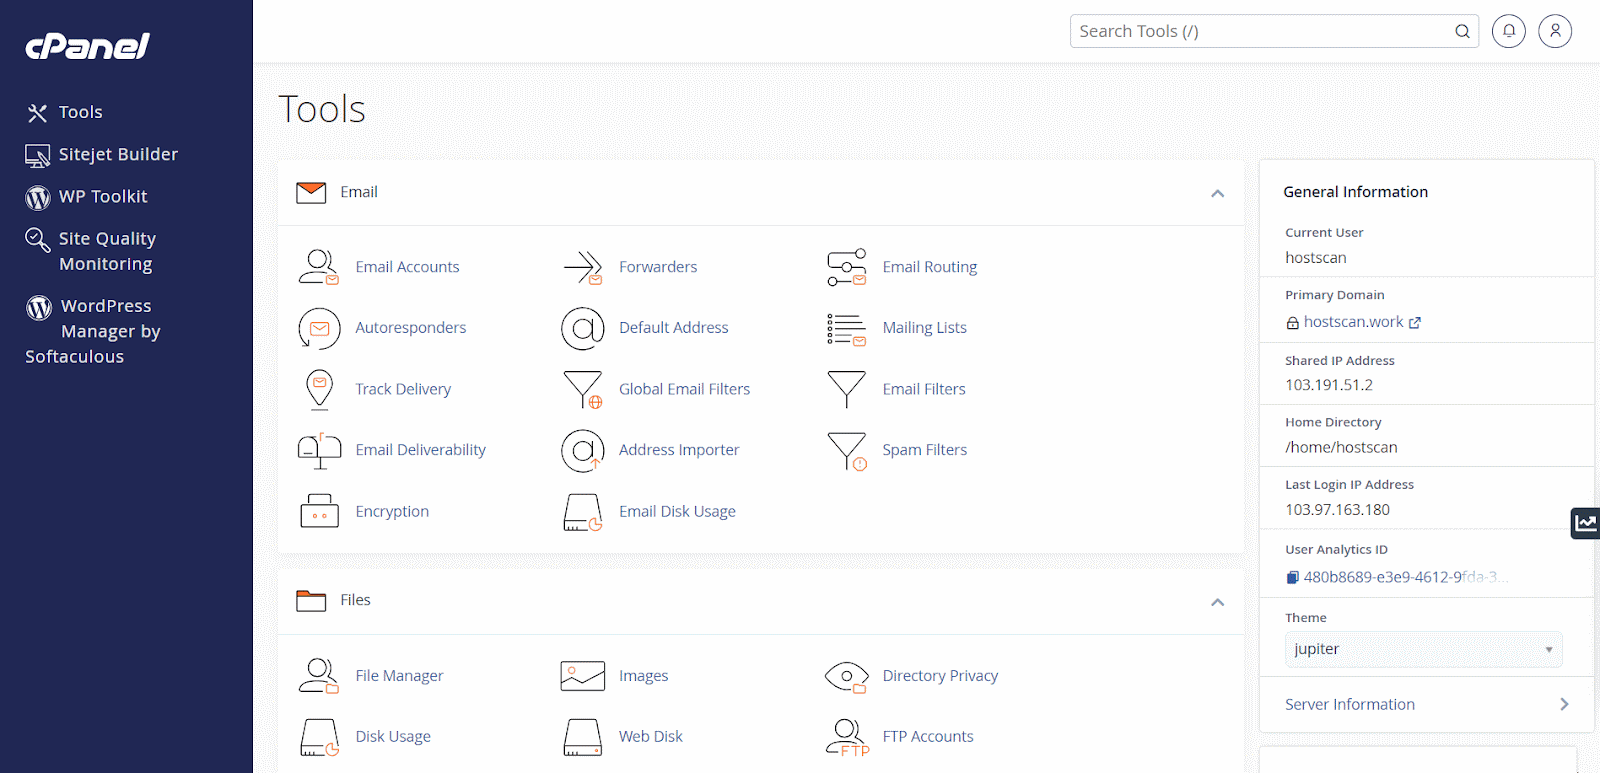Open the Disk Usage icon
1600x773 pixels.
pos(319,737)
